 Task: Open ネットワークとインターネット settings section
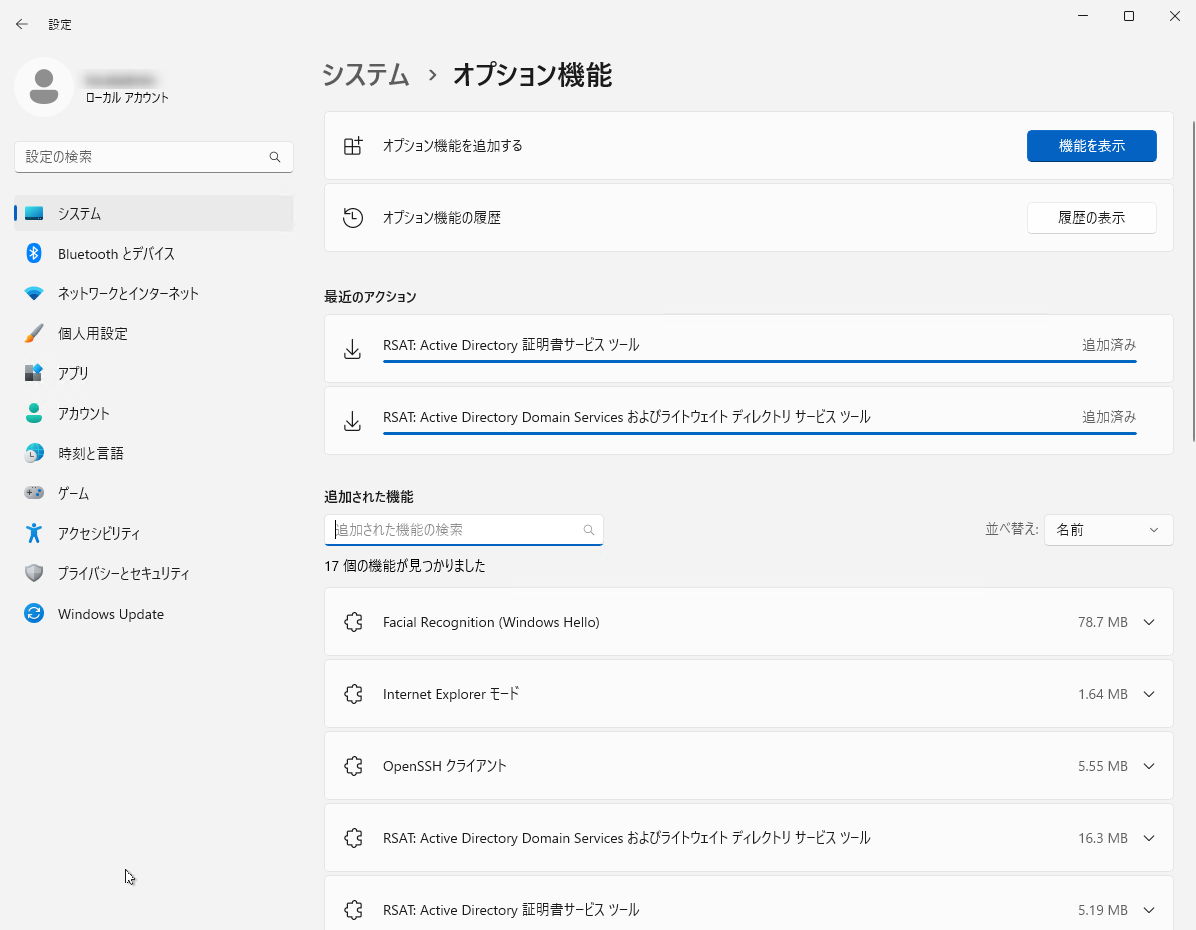coord(153,294)
